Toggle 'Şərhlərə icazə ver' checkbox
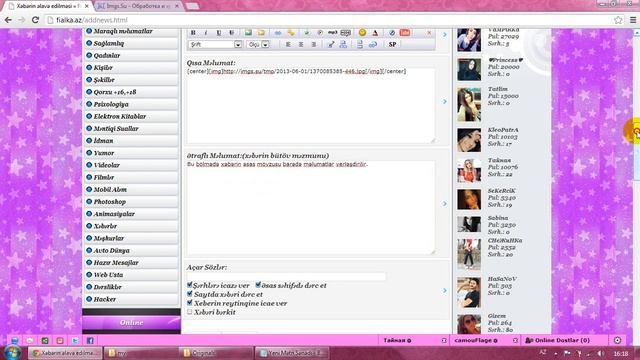Viewport: 640px width, 360px height. (189, 284)
